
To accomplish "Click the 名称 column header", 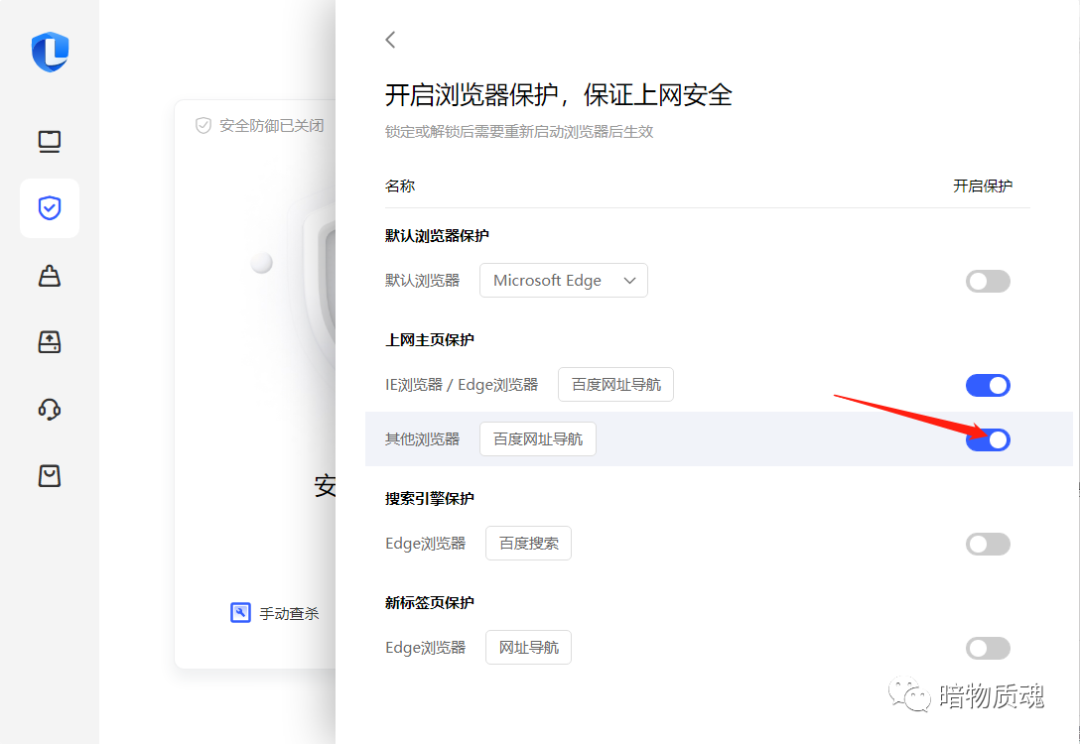I will [399, 186].
